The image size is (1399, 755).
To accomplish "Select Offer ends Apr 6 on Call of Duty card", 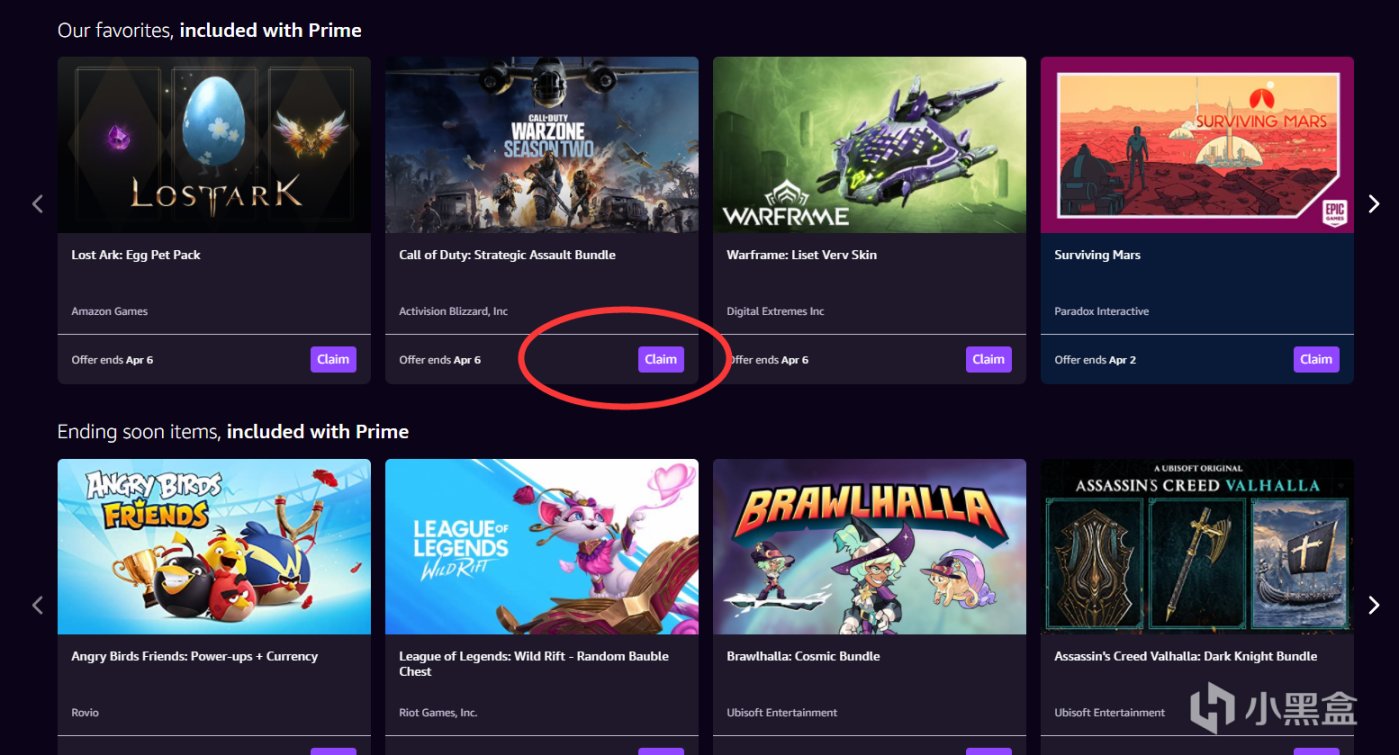I will click(x=440, y=360).
